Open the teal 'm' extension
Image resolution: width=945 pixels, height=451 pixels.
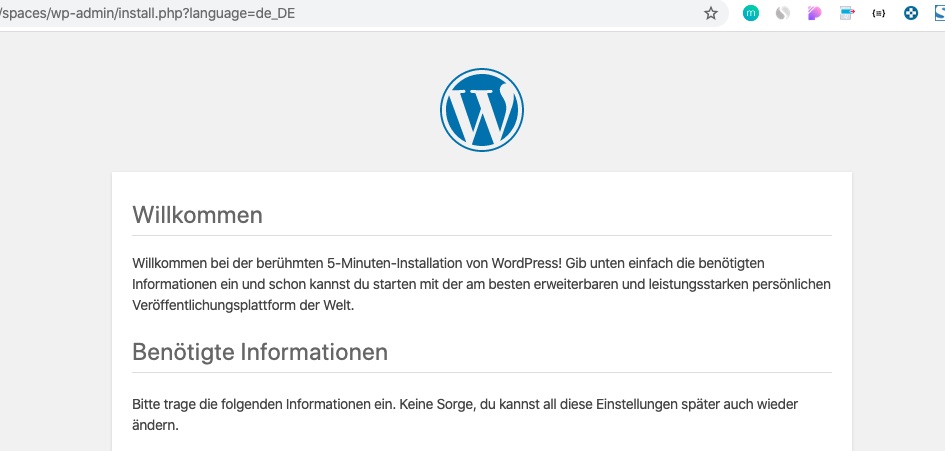click(x=750, y=13)
